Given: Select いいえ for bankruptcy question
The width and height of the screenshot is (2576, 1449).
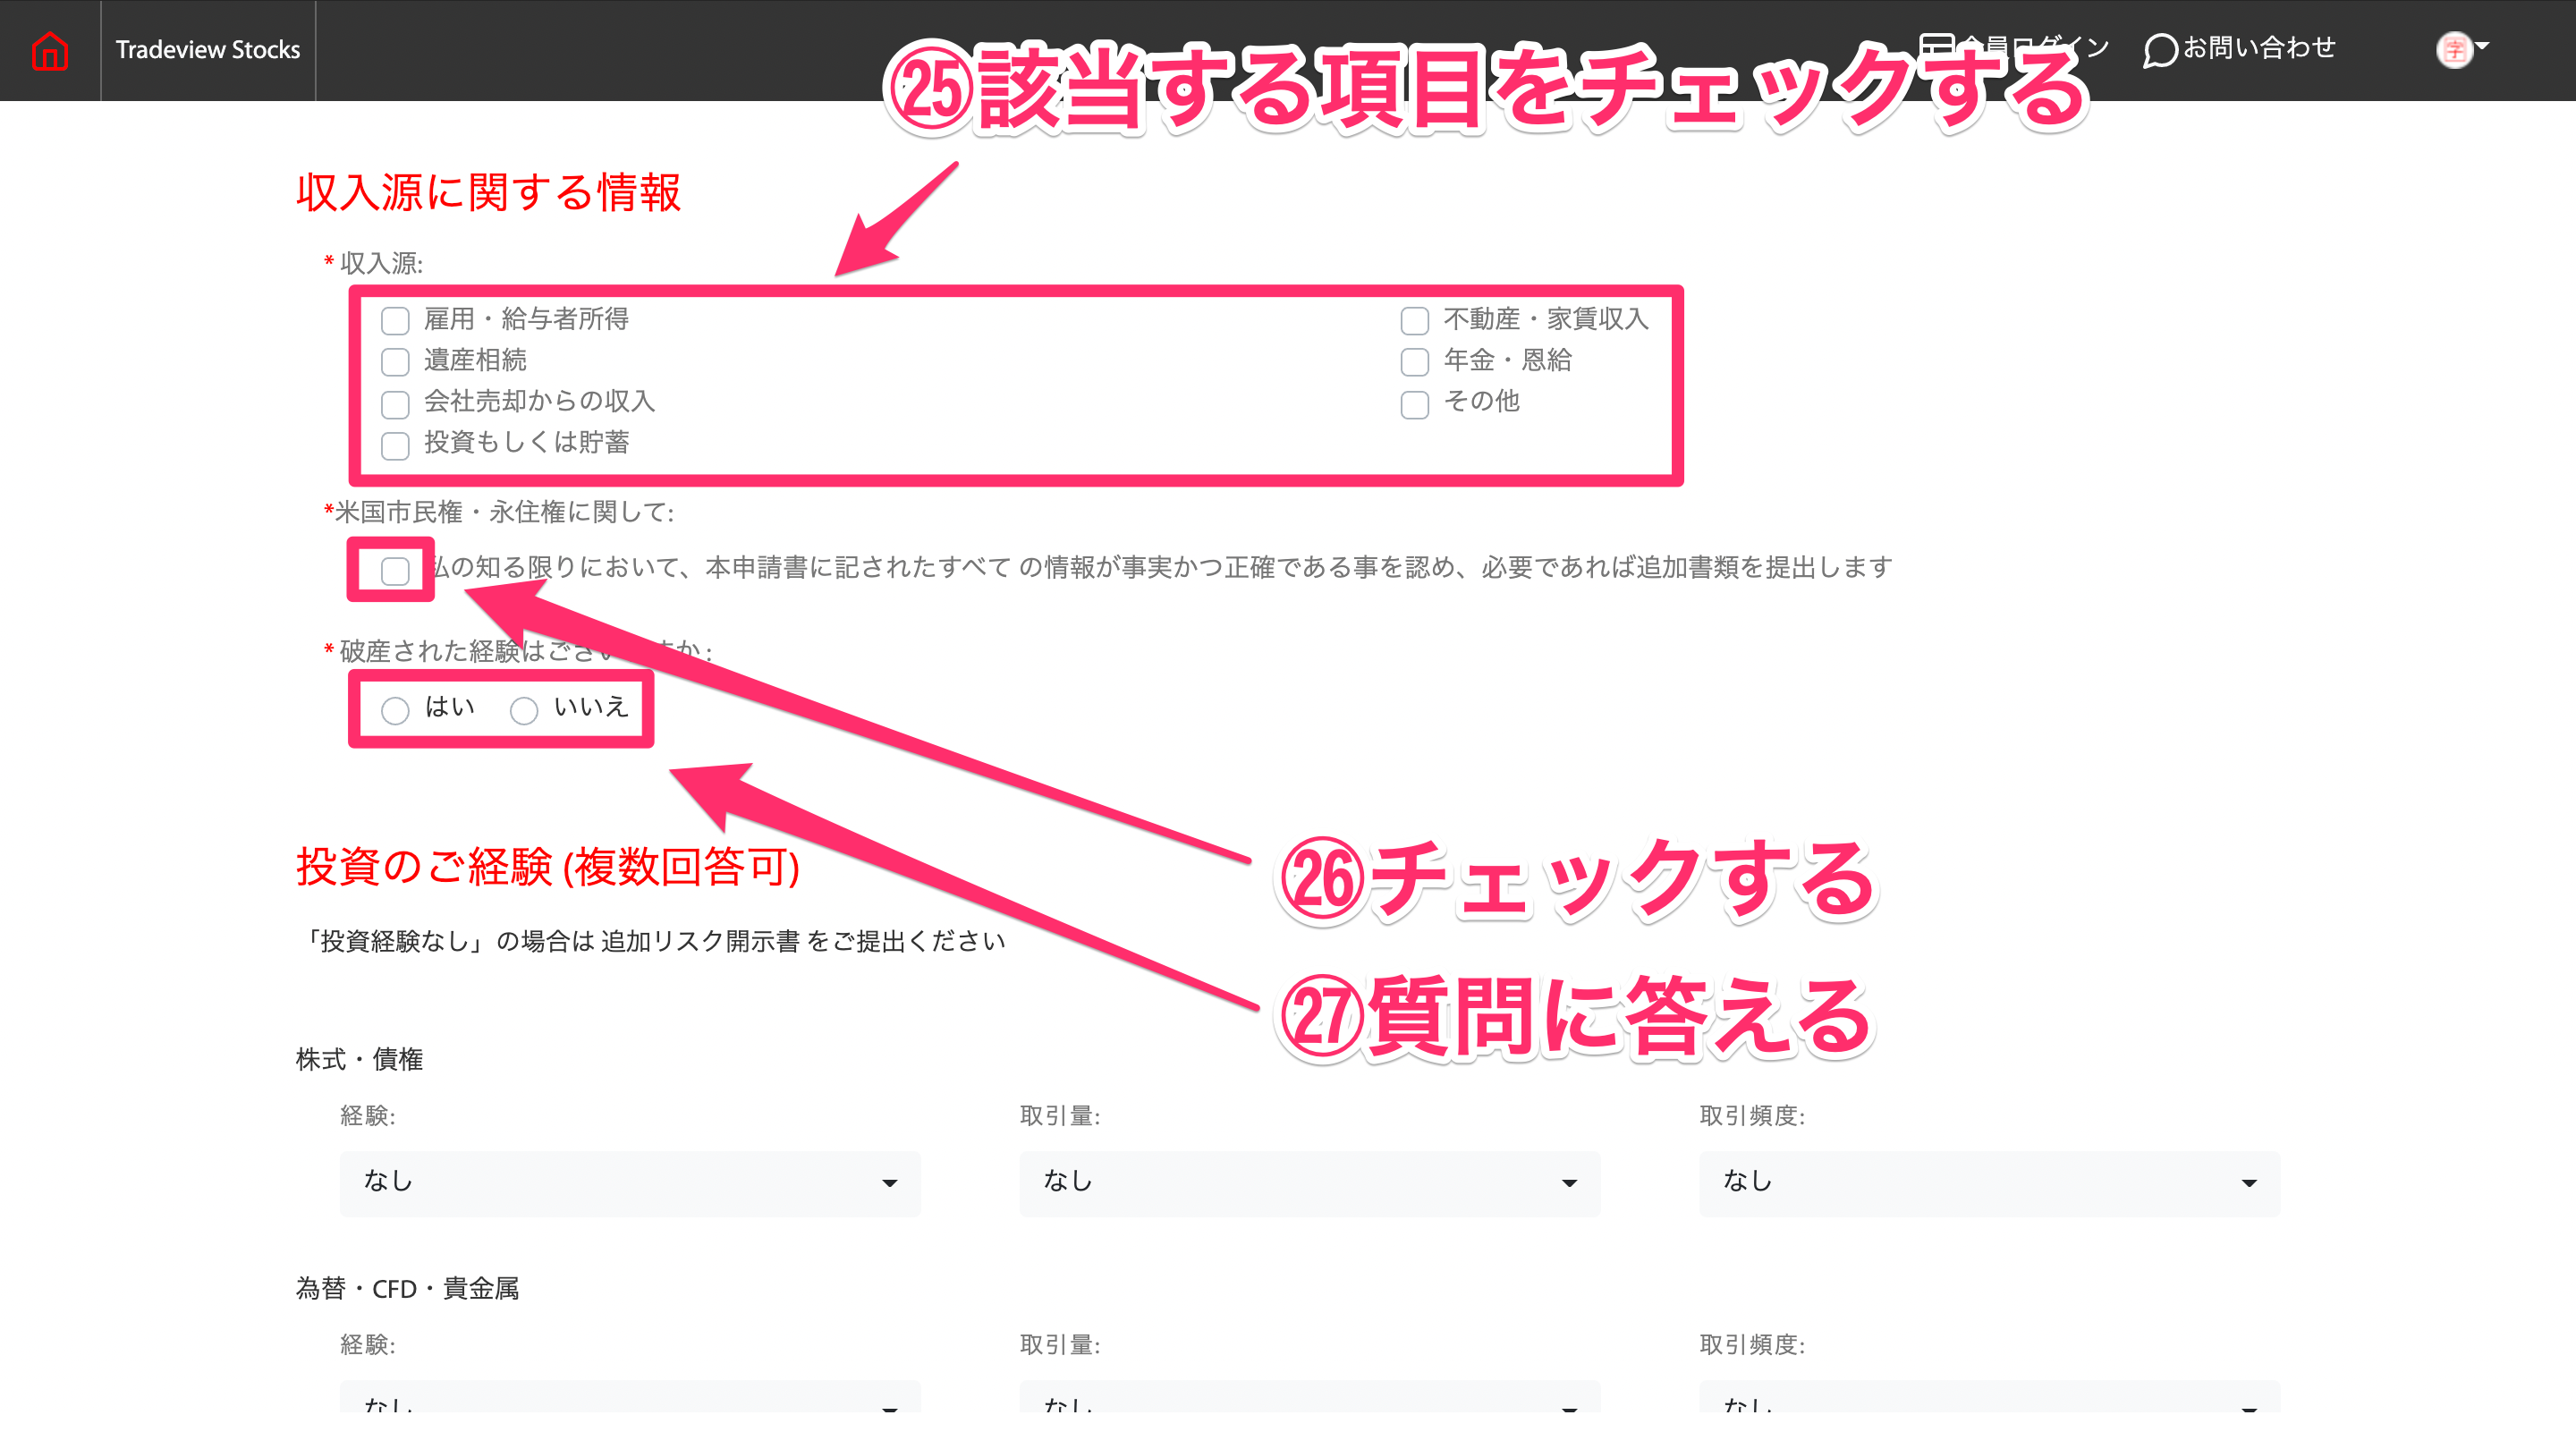Looking at the screenshot, I should [x=524, y=710].
